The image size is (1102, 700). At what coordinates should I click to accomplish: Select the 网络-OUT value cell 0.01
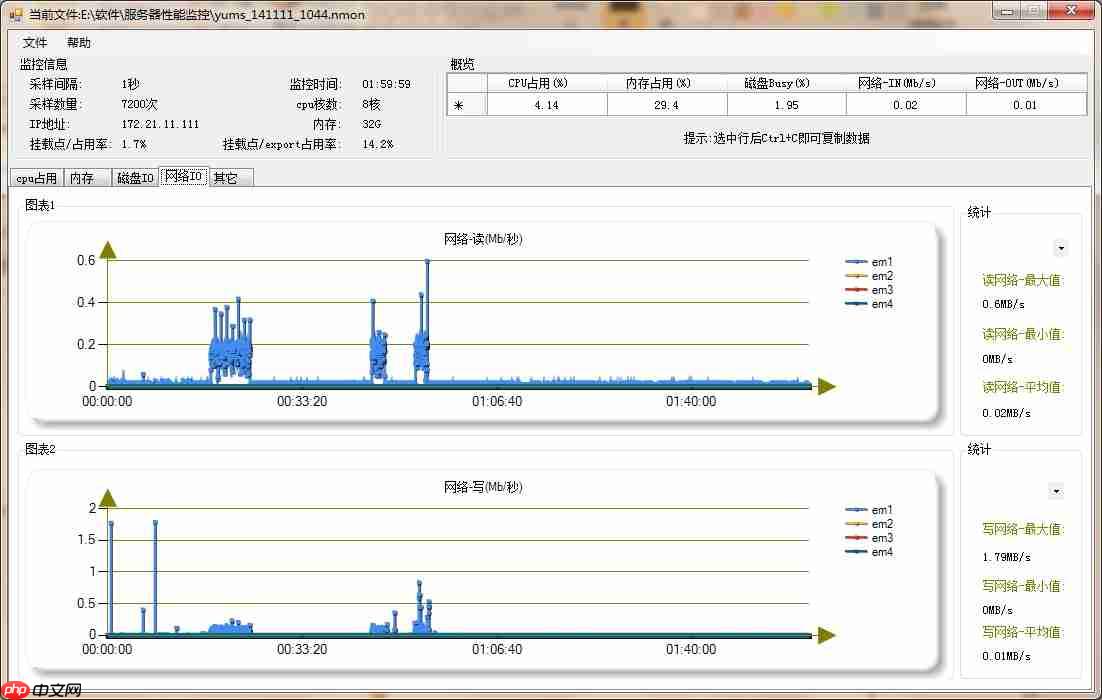[x=1025, y=105]
